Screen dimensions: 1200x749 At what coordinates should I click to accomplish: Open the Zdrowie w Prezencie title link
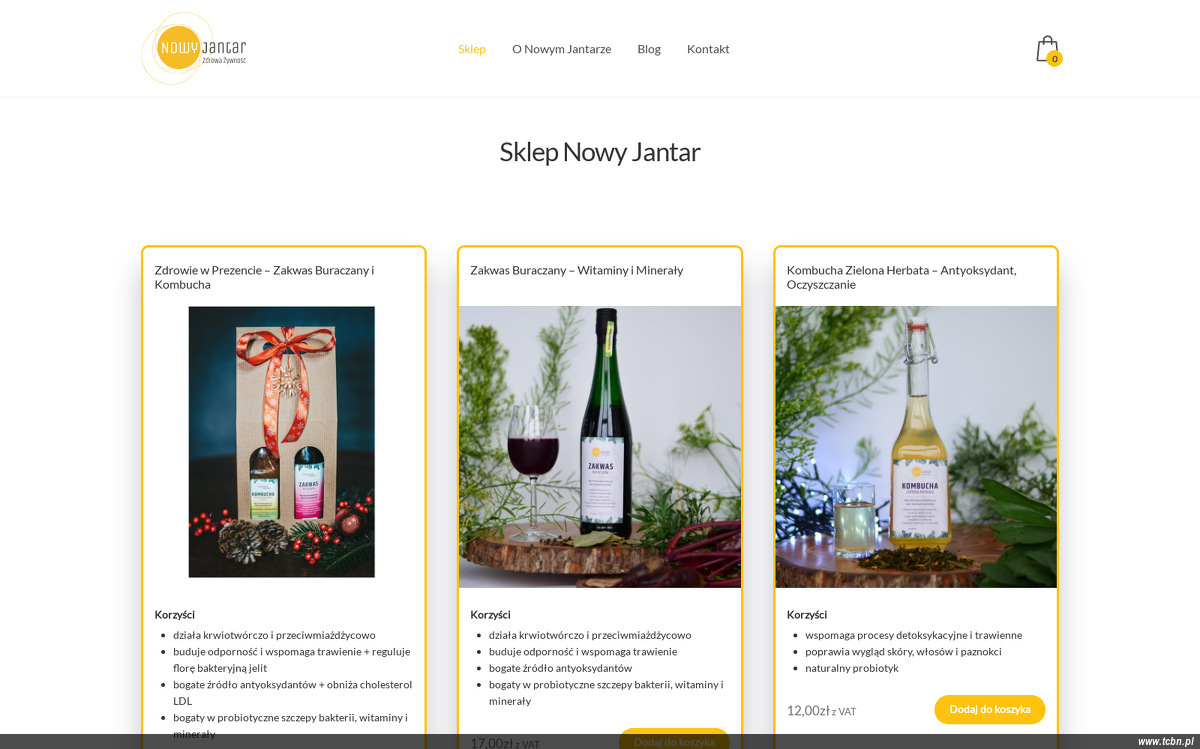click(264, 277)
